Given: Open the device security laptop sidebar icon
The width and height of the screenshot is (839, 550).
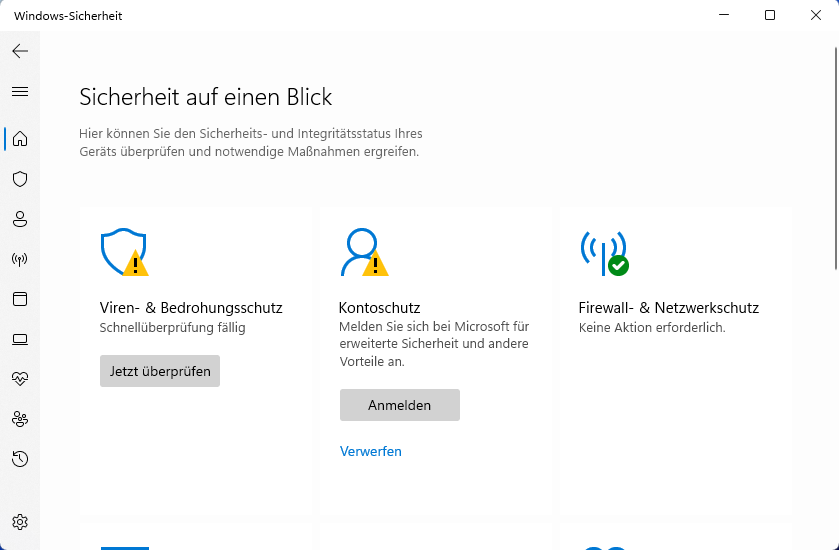Looking at the screenshot, I should [x=20, y=339].
